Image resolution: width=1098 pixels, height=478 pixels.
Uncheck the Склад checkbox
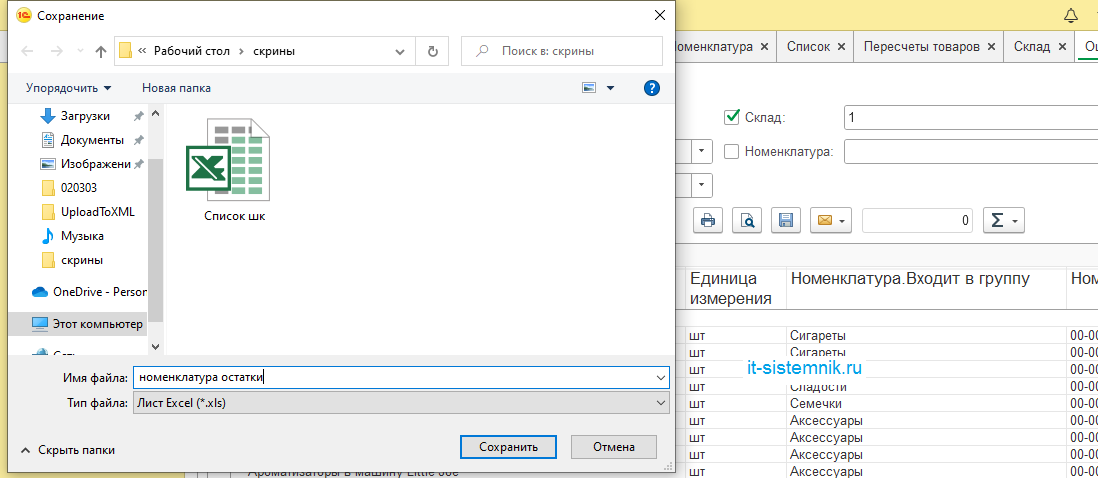tap(731, 117)
